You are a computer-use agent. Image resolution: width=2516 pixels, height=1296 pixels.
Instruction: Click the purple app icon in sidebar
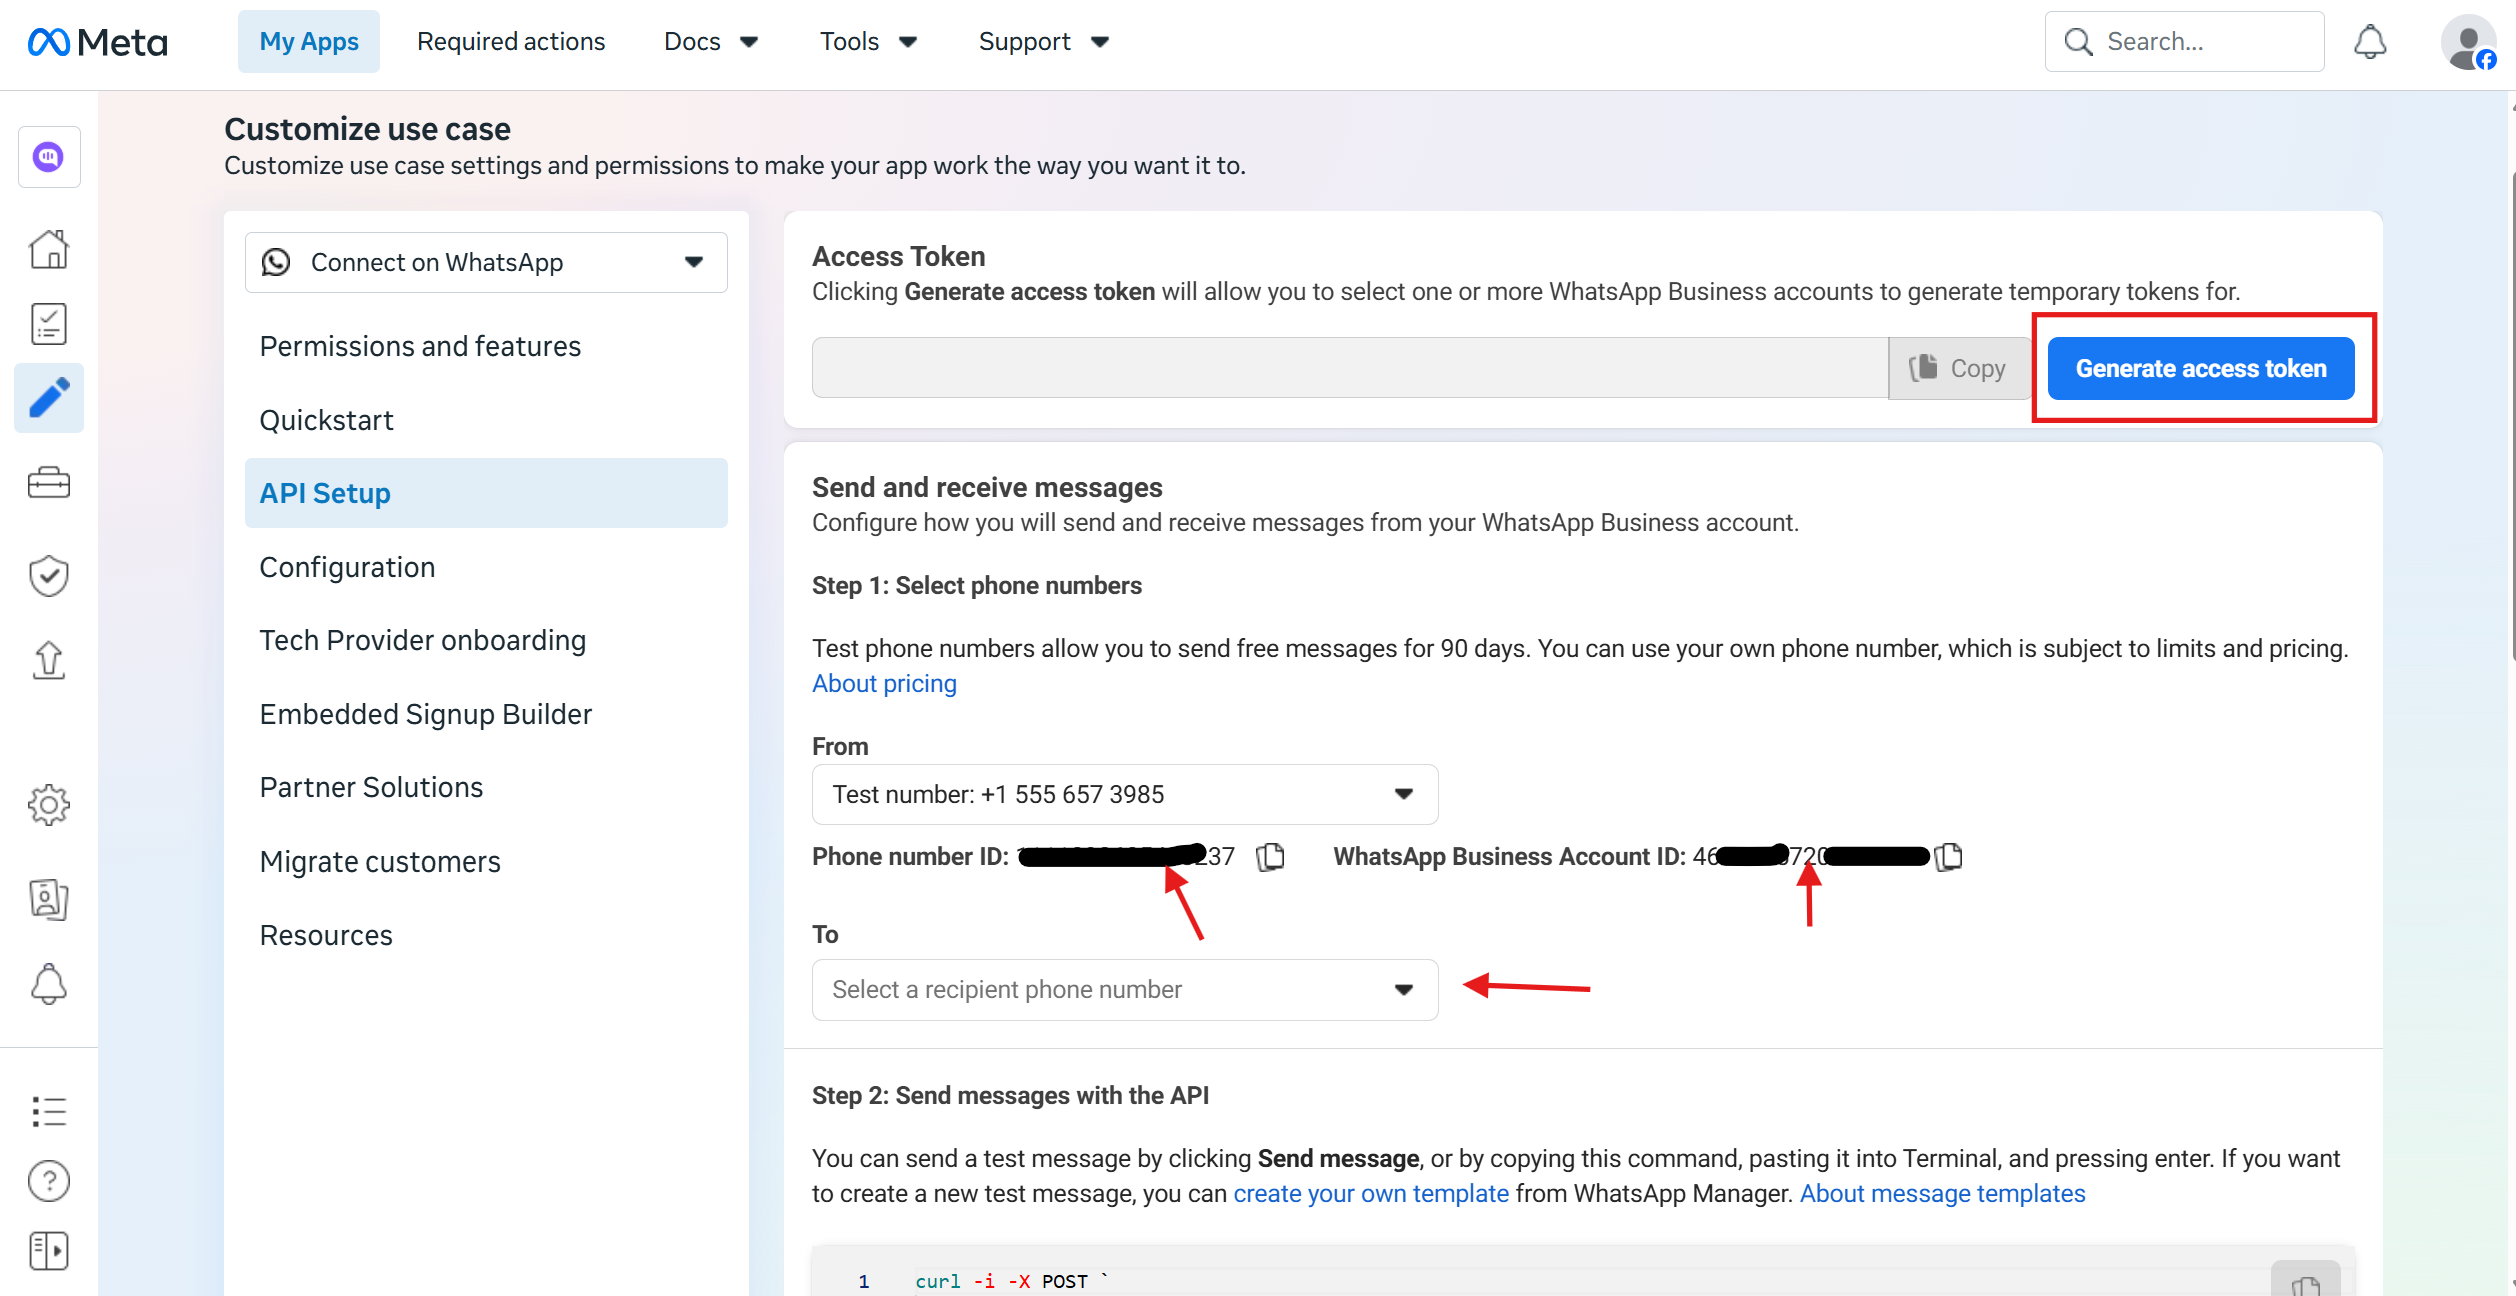click(49, 157)
